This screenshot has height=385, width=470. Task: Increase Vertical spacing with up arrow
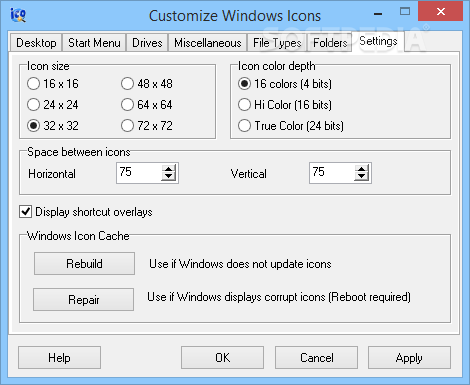[362, 169]
